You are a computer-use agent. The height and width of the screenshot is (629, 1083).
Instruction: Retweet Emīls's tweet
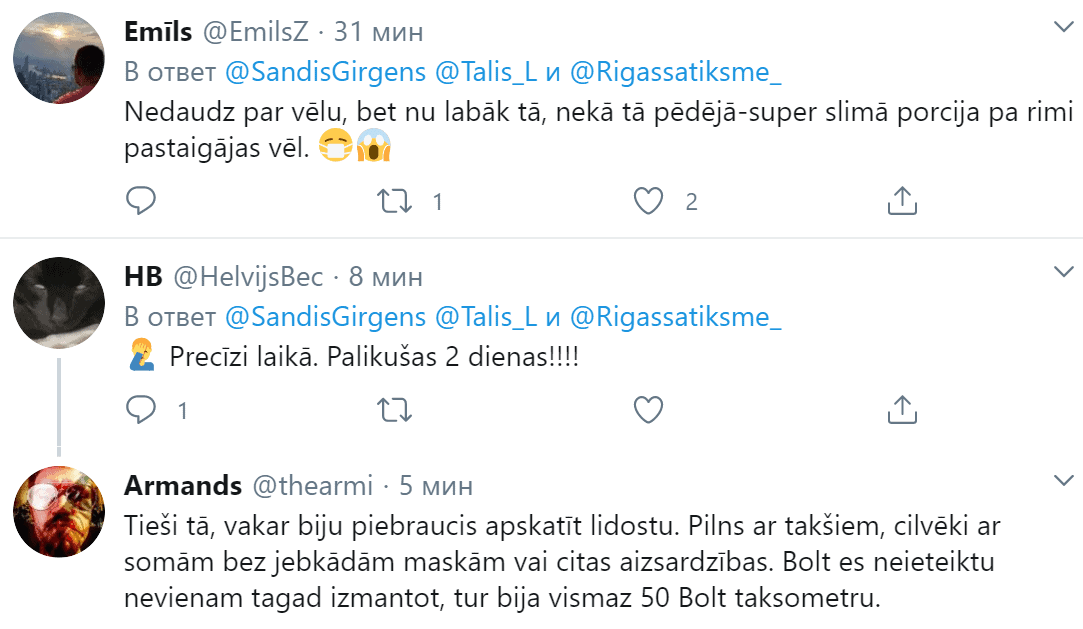tap(396, 202)
